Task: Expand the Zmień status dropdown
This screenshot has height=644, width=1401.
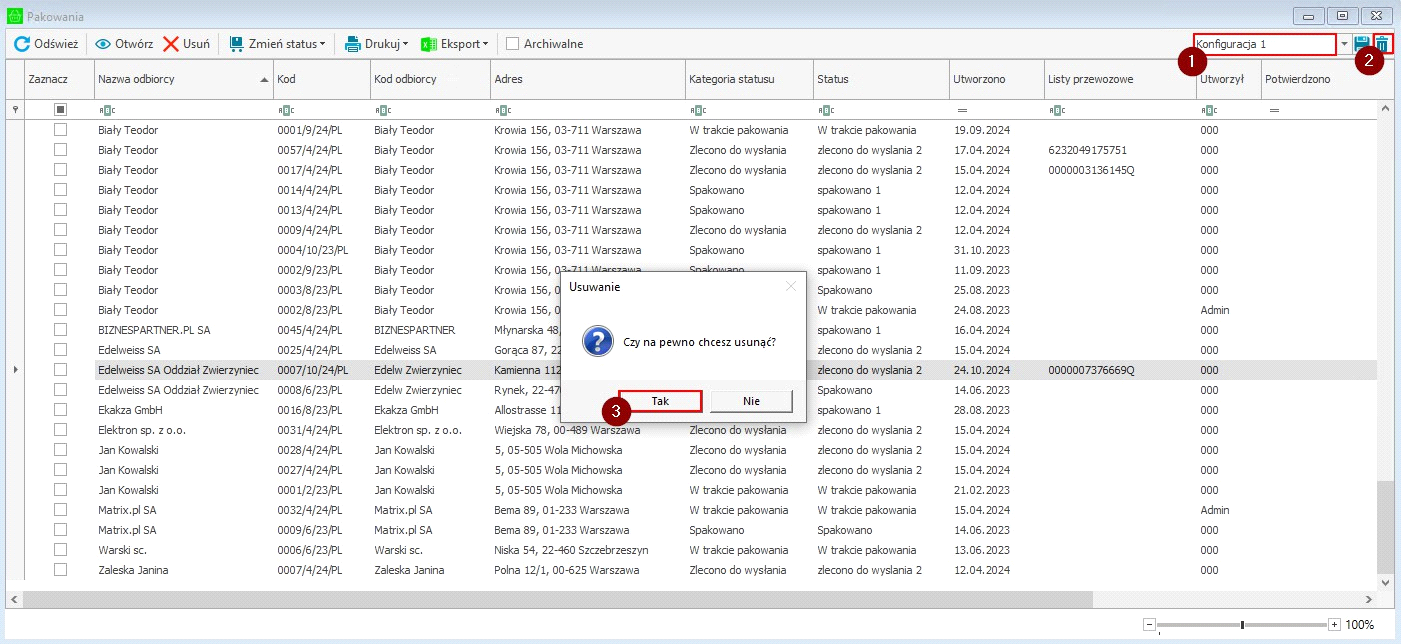Action: tap(277, 44)
